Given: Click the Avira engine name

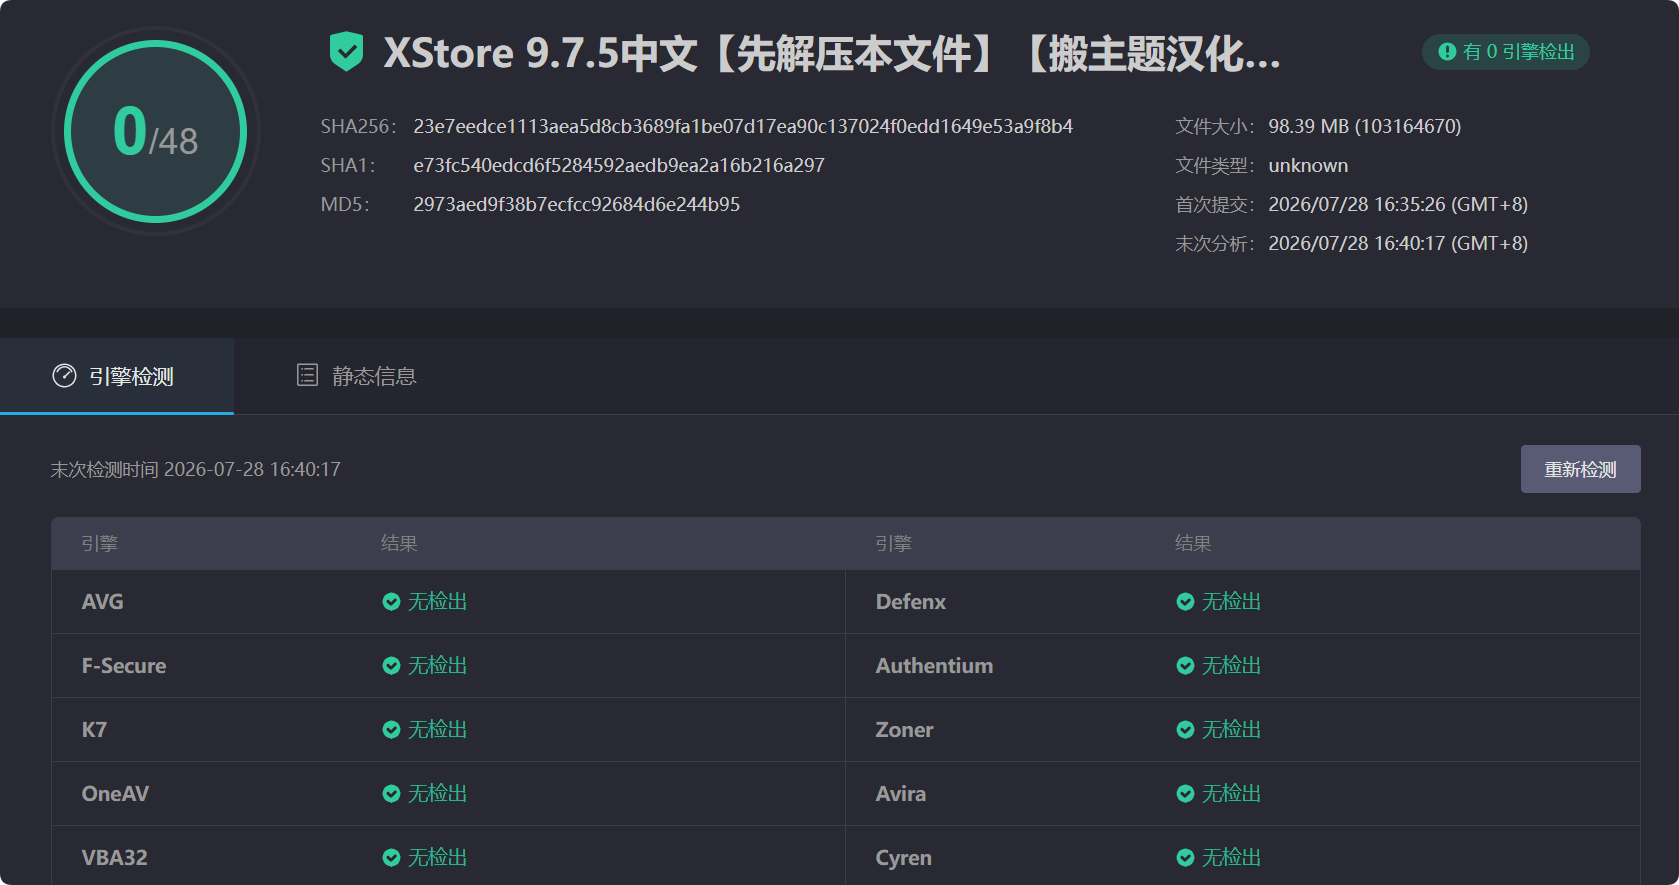Looking at the screenshot, I should (x=901, y=794).
